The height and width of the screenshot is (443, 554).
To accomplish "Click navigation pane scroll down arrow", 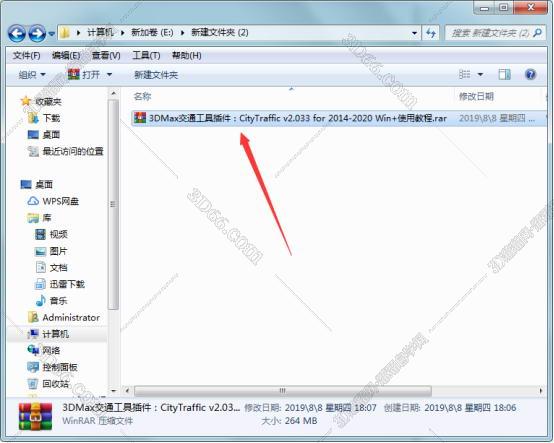I will point(113,391).
